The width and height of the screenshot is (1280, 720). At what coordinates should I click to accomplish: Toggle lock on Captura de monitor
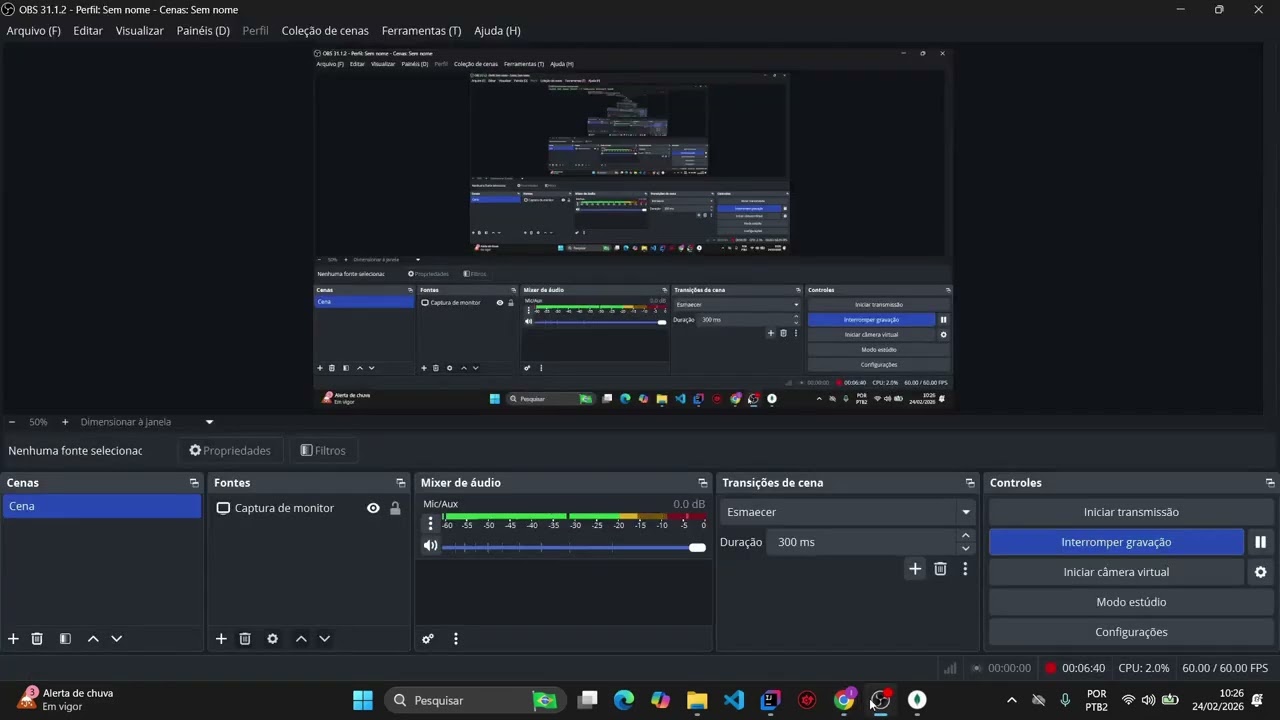[395, 508]
